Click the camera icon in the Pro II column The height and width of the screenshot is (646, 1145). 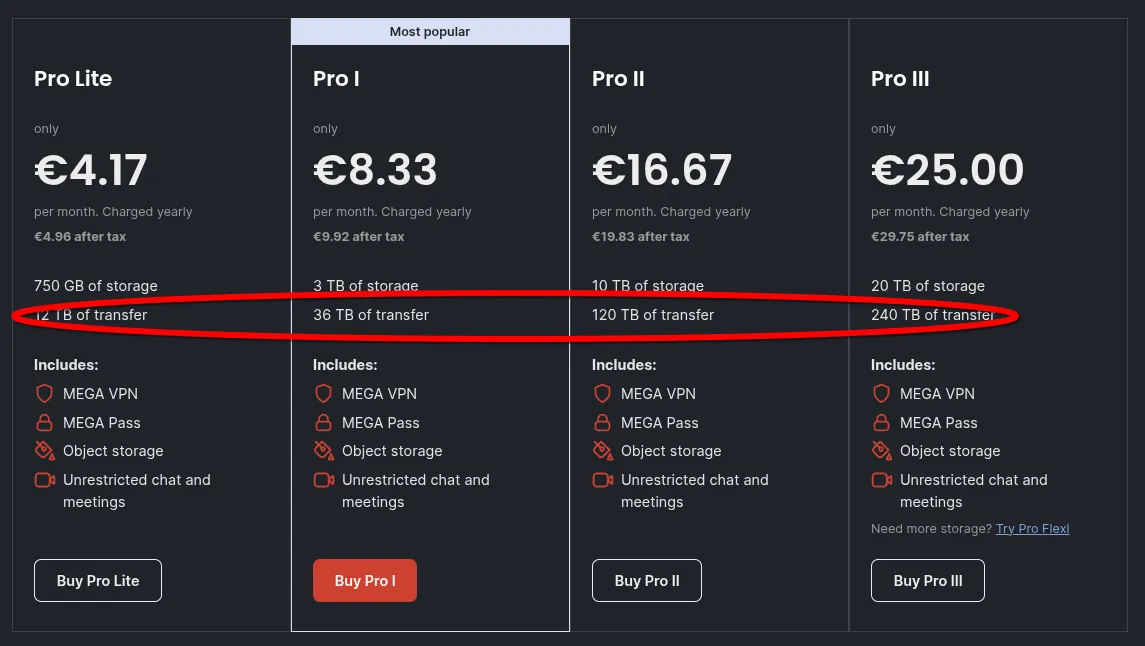602,480
